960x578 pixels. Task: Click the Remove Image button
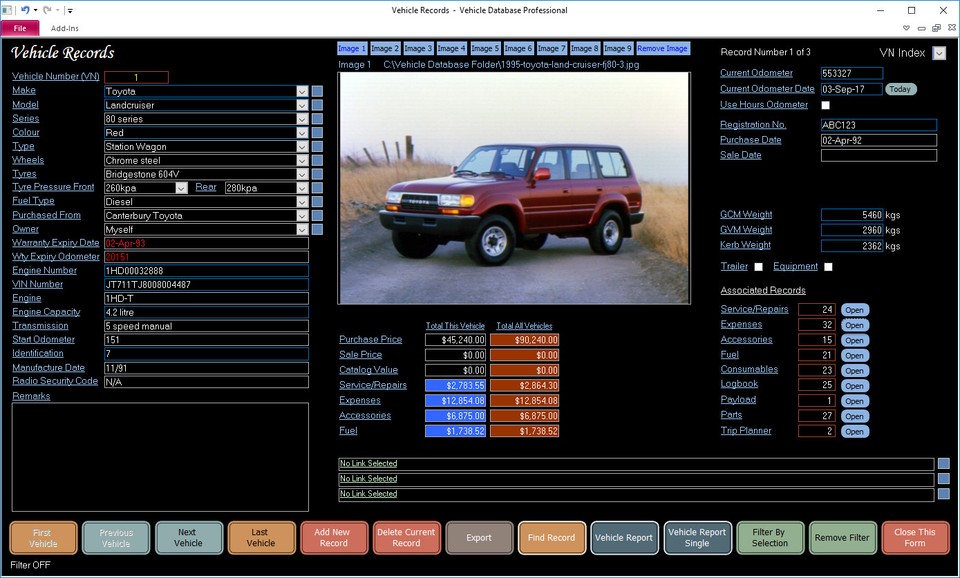[662, 48]
